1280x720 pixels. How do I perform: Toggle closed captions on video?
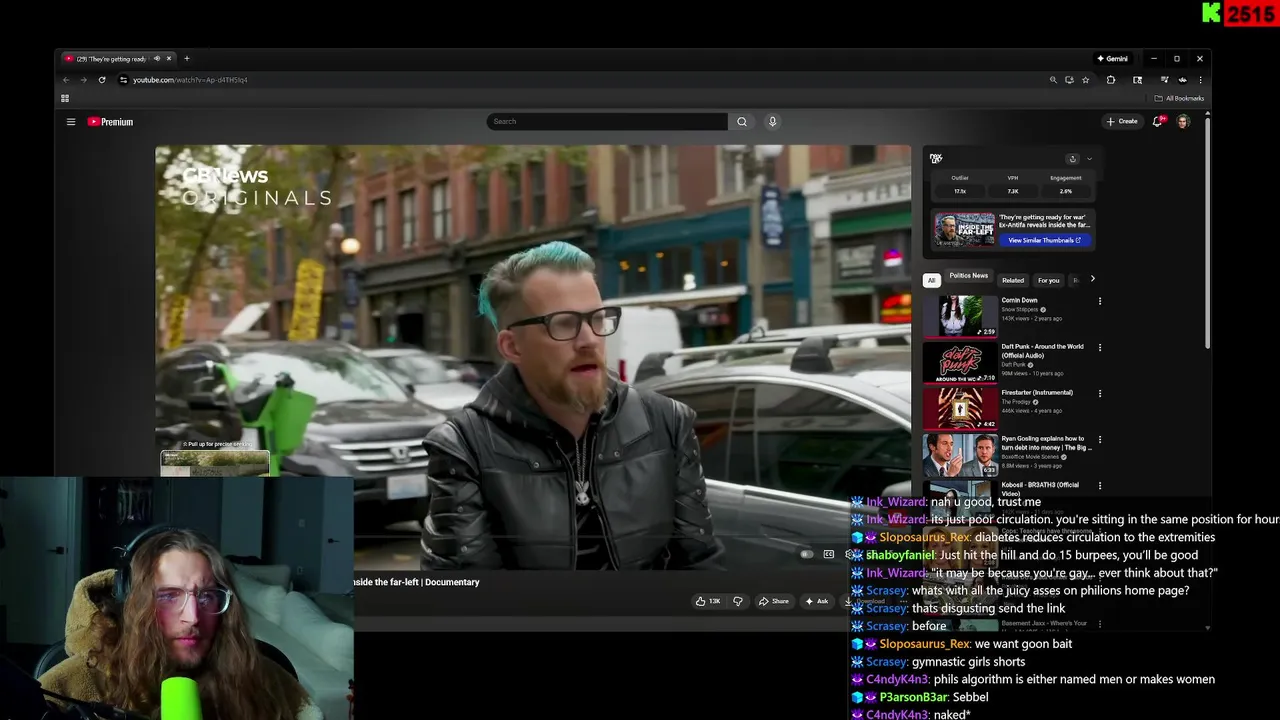[829, 554]
